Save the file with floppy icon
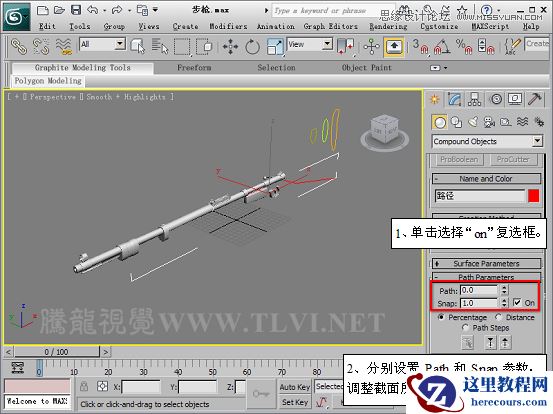The height and width of the screenshot is (414, 553). (x=76, y=10)
